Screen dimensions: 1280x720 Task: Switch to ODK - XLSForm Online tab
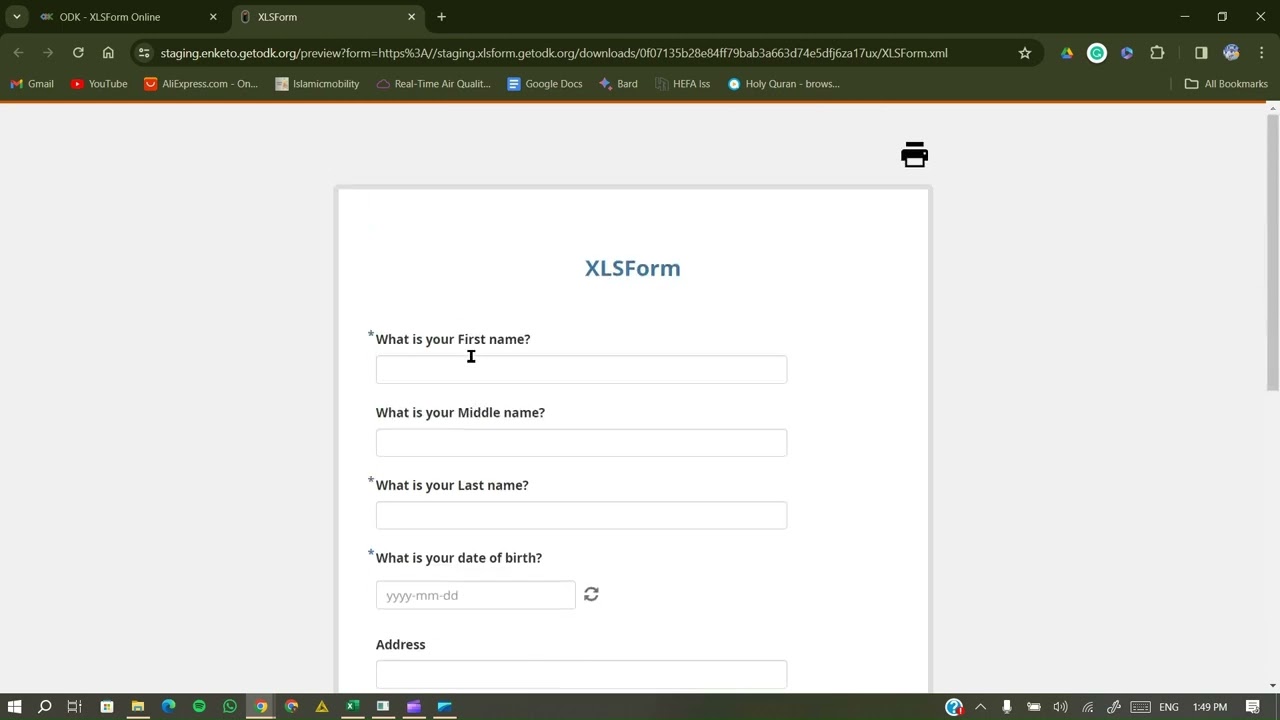pos(129,17)
